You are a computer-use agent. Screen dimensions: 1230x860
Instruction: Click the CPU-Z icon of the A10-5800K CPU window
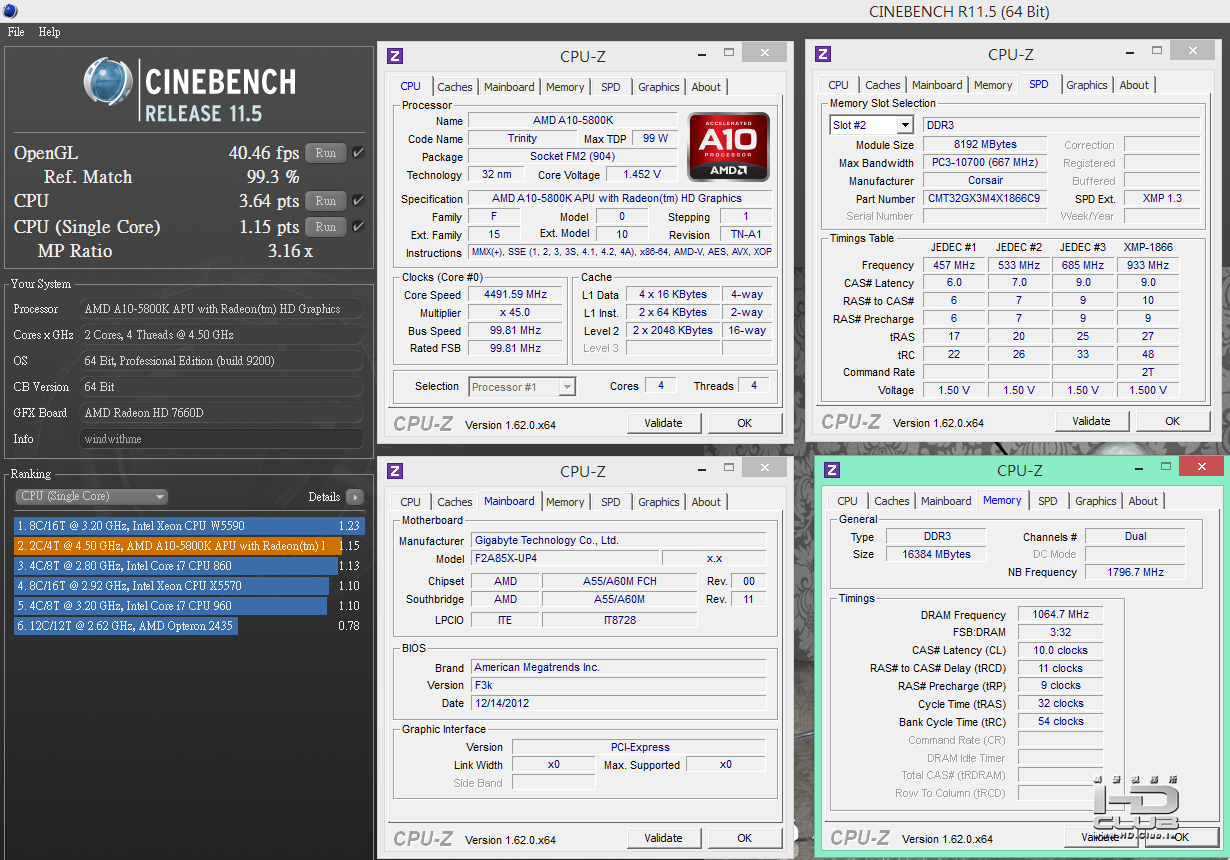(x=395, y=56)
